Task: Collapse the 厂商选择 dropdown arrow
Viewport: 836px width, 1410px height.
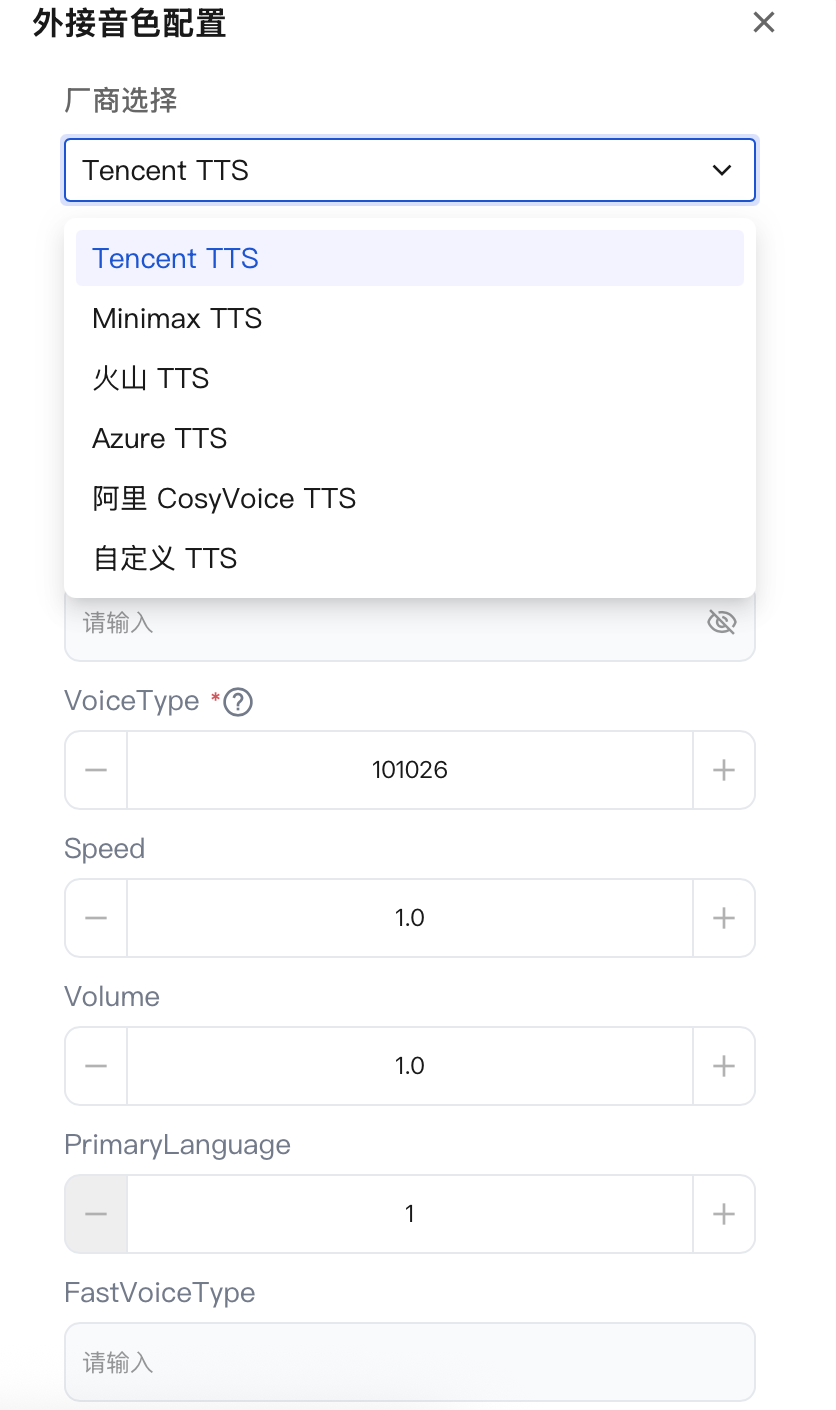Action: click(721, 170)
